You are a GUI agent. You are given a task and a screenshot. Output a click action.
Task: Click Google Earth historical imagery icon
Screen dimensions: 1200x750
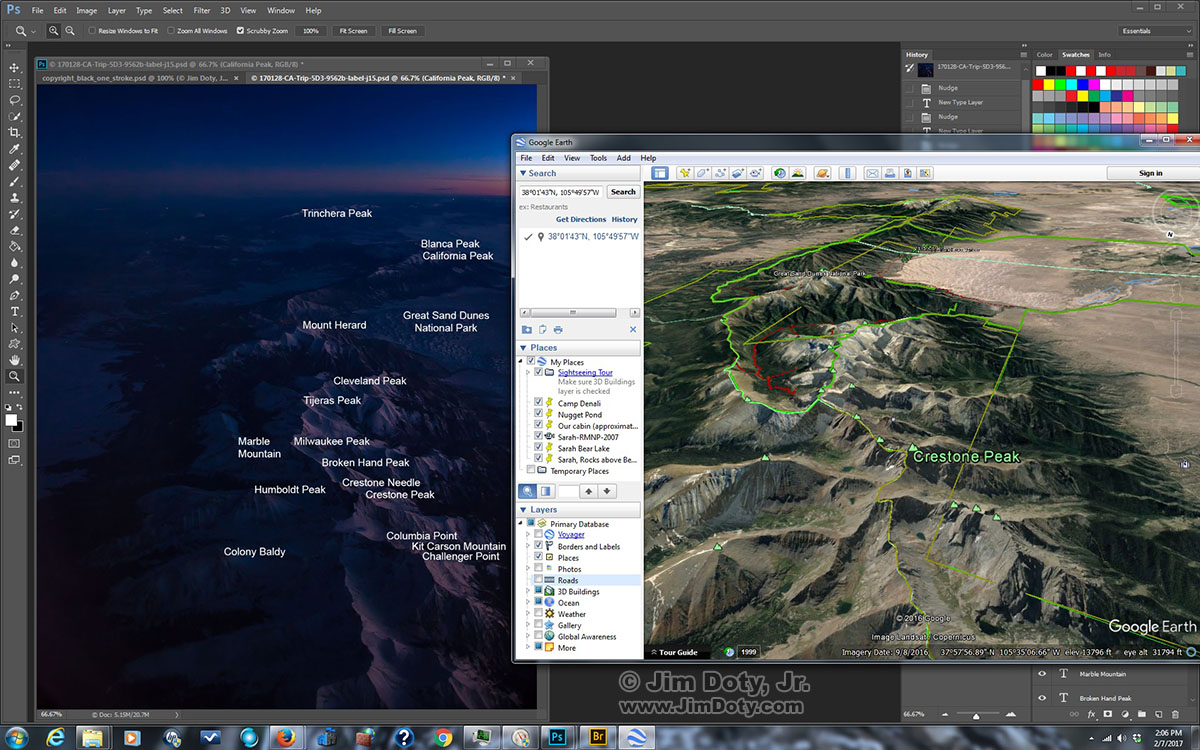point(779,173)
